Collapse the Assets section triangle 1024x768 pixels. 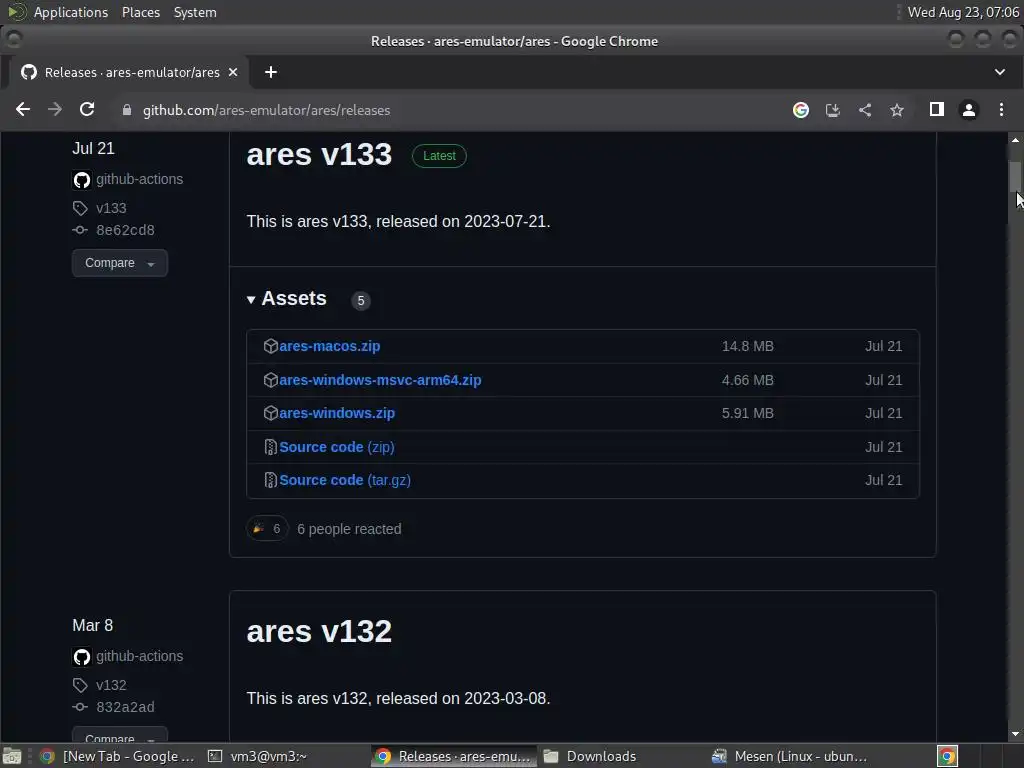pyautogui.click(x=251, y=300)
